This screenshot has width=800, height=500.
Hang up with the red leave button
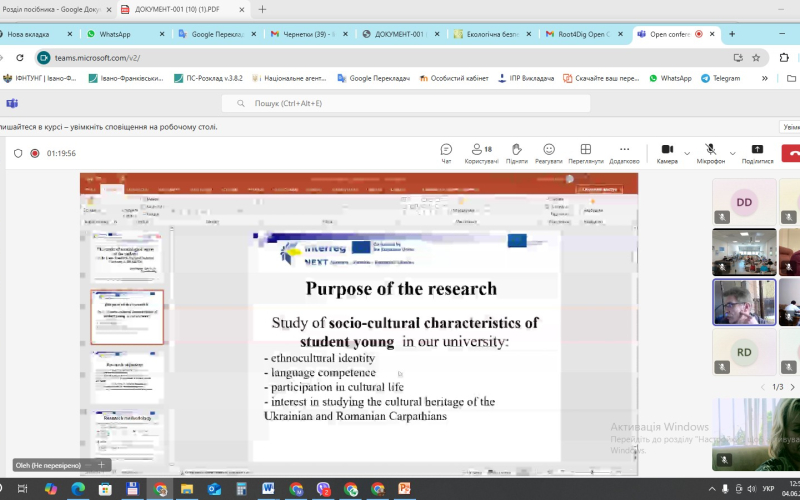point(792,153)
